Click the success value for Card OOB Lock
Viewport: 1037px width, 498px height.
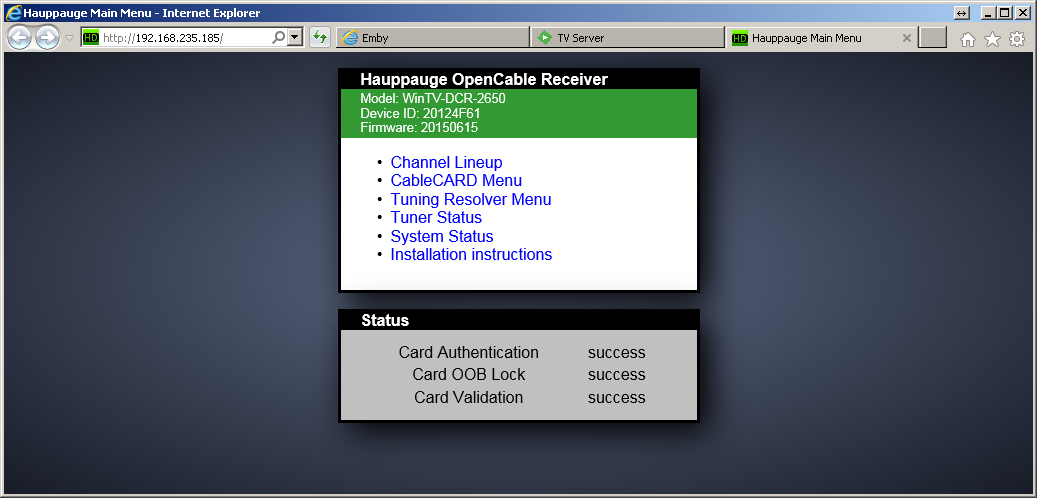(x=616, y=374)
